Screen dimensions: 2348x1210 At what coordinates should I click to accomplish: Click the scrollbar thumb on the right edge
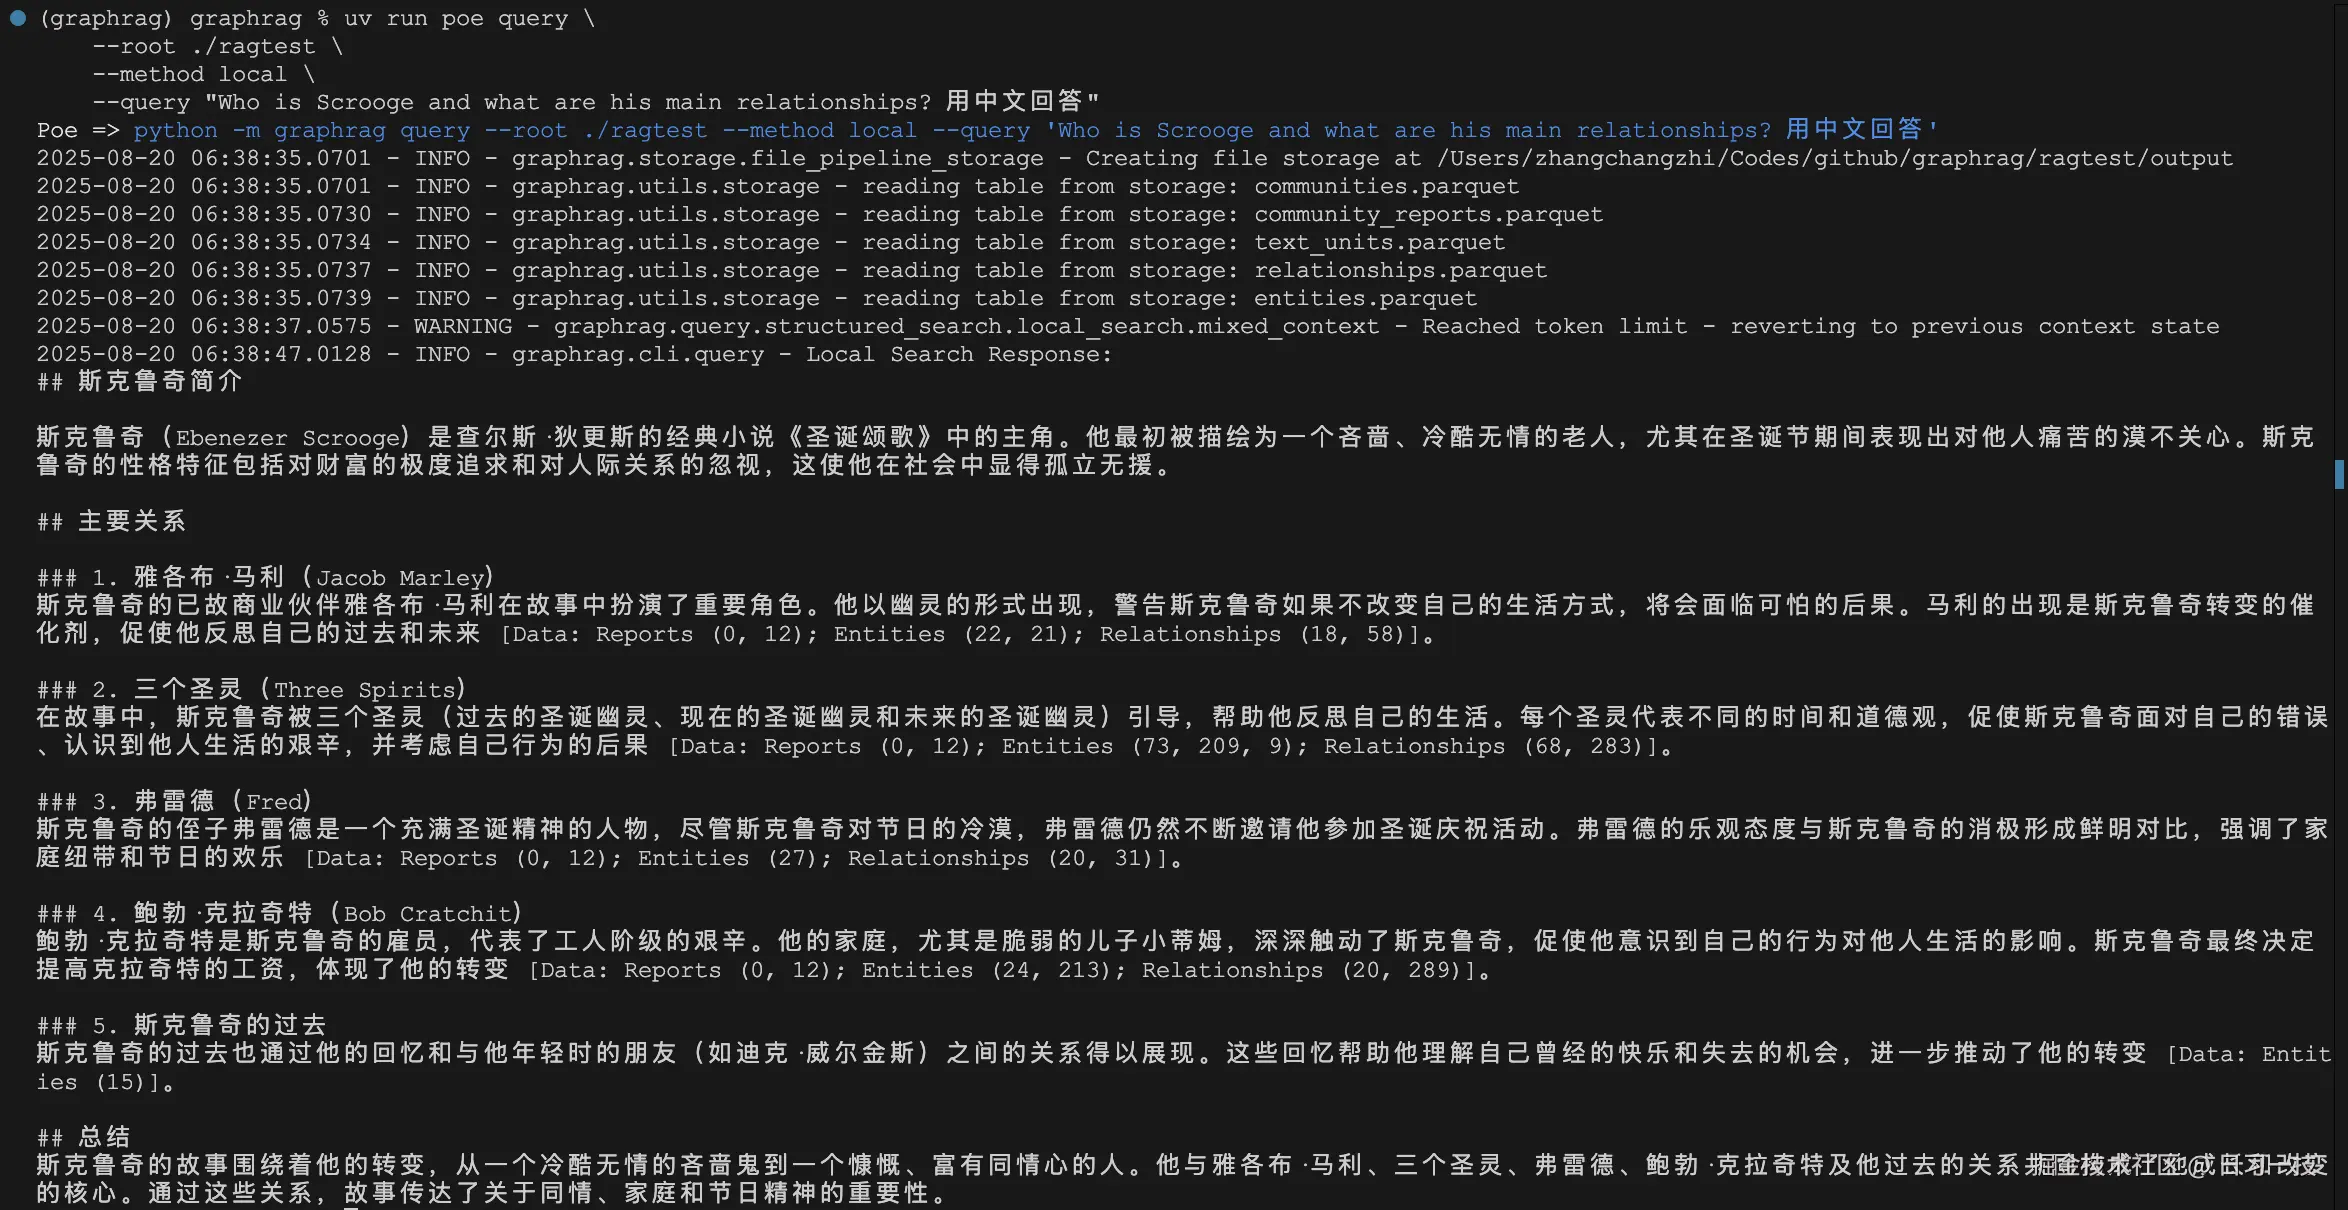[x=2340, y=474]
